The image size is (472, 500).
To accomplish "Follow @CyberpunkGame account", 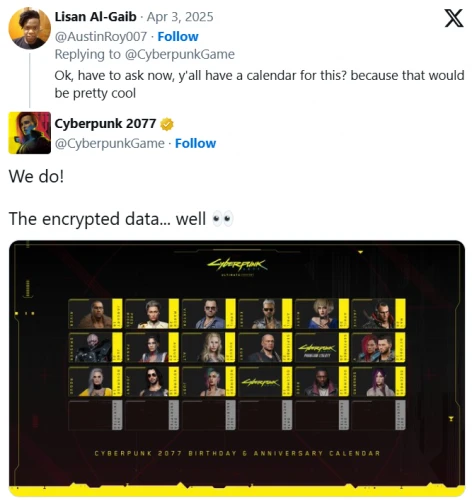I will point(195,143).
